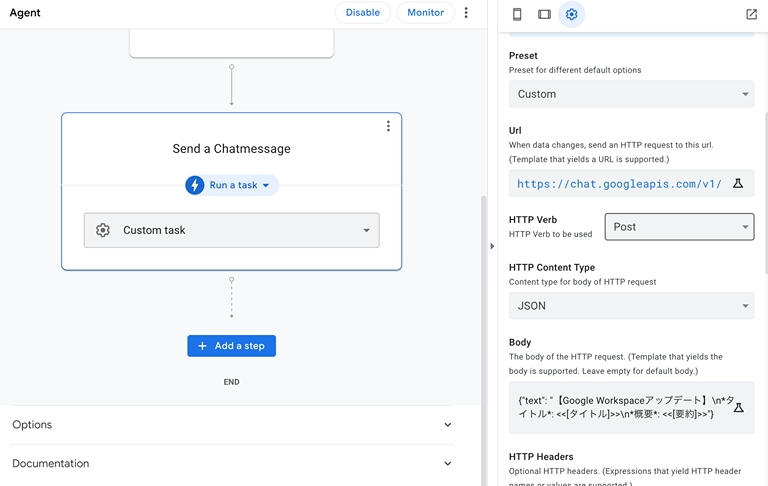This screenshot has width=768, height=486.
Task: Open the Custom task dropdown
Action: point(231,230)
